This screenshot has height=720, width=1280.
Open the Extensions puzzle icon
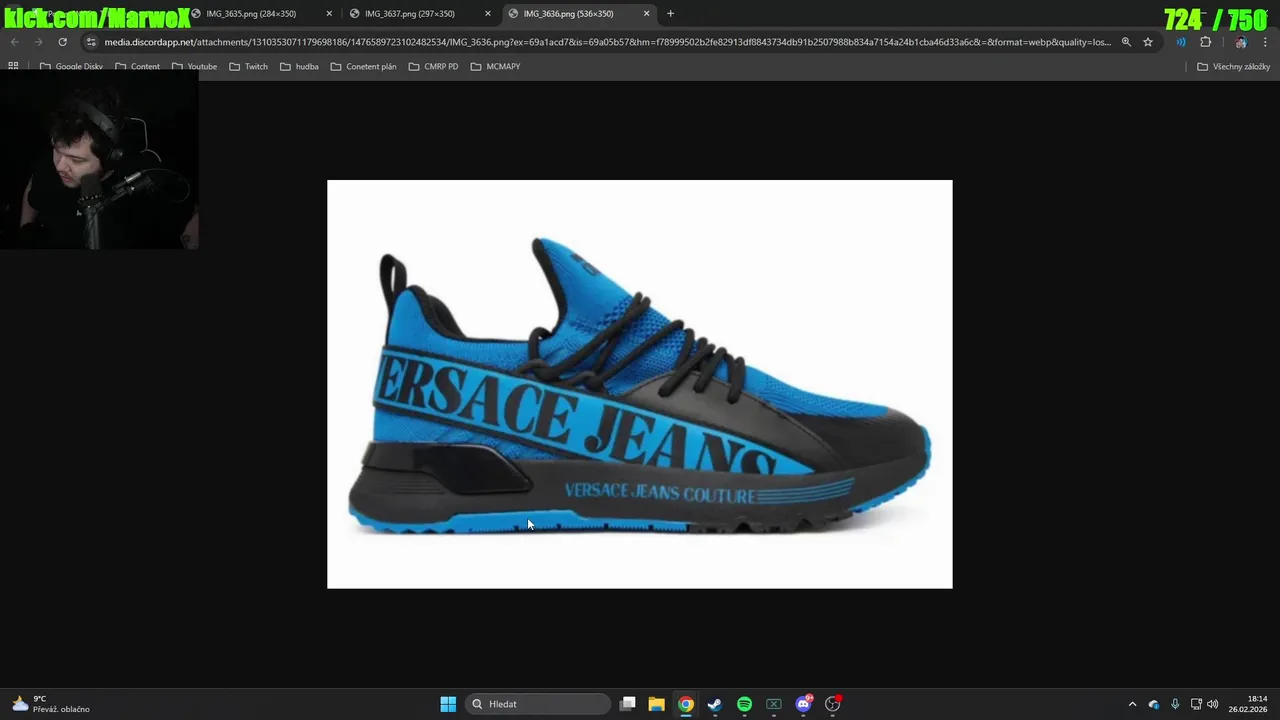[1205, 42]
